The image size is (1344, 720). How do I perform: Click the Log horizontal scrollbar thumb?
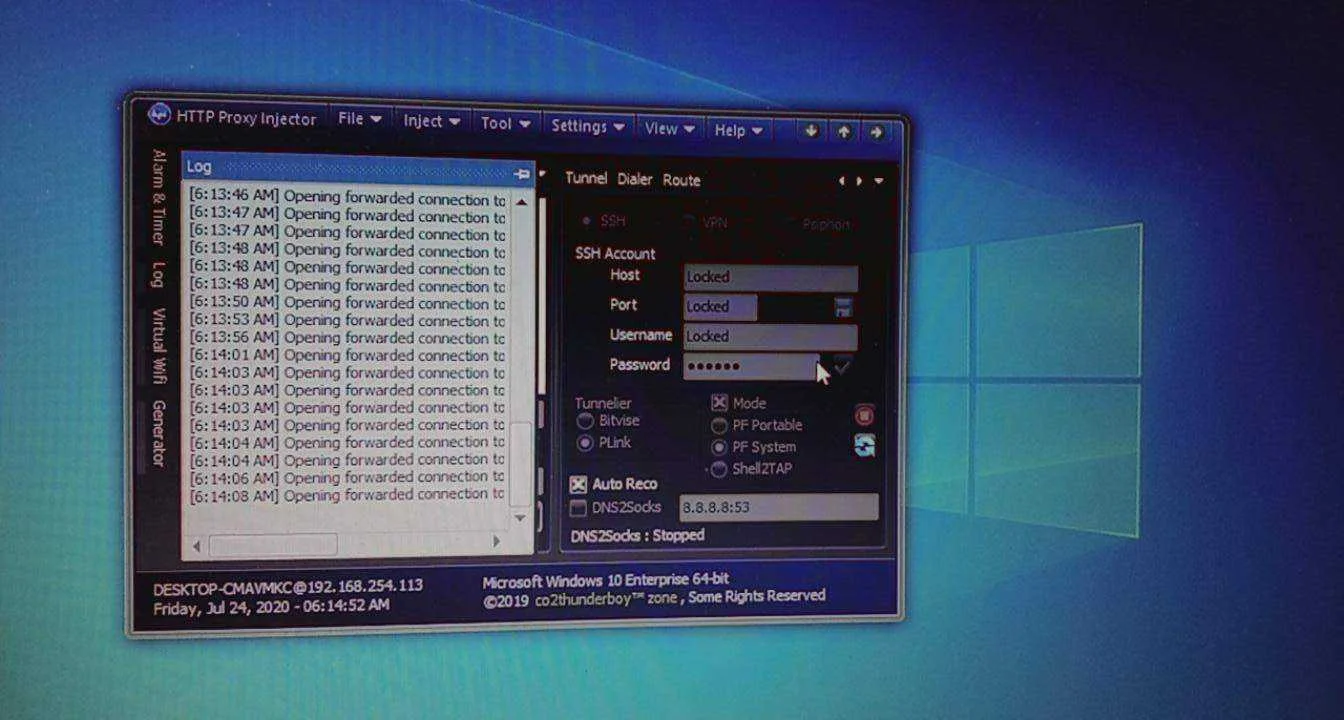point(272,545)
